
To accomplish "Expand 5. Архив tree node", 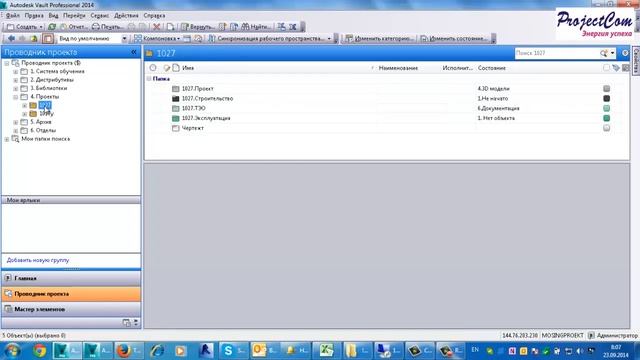I will (16, 122).
